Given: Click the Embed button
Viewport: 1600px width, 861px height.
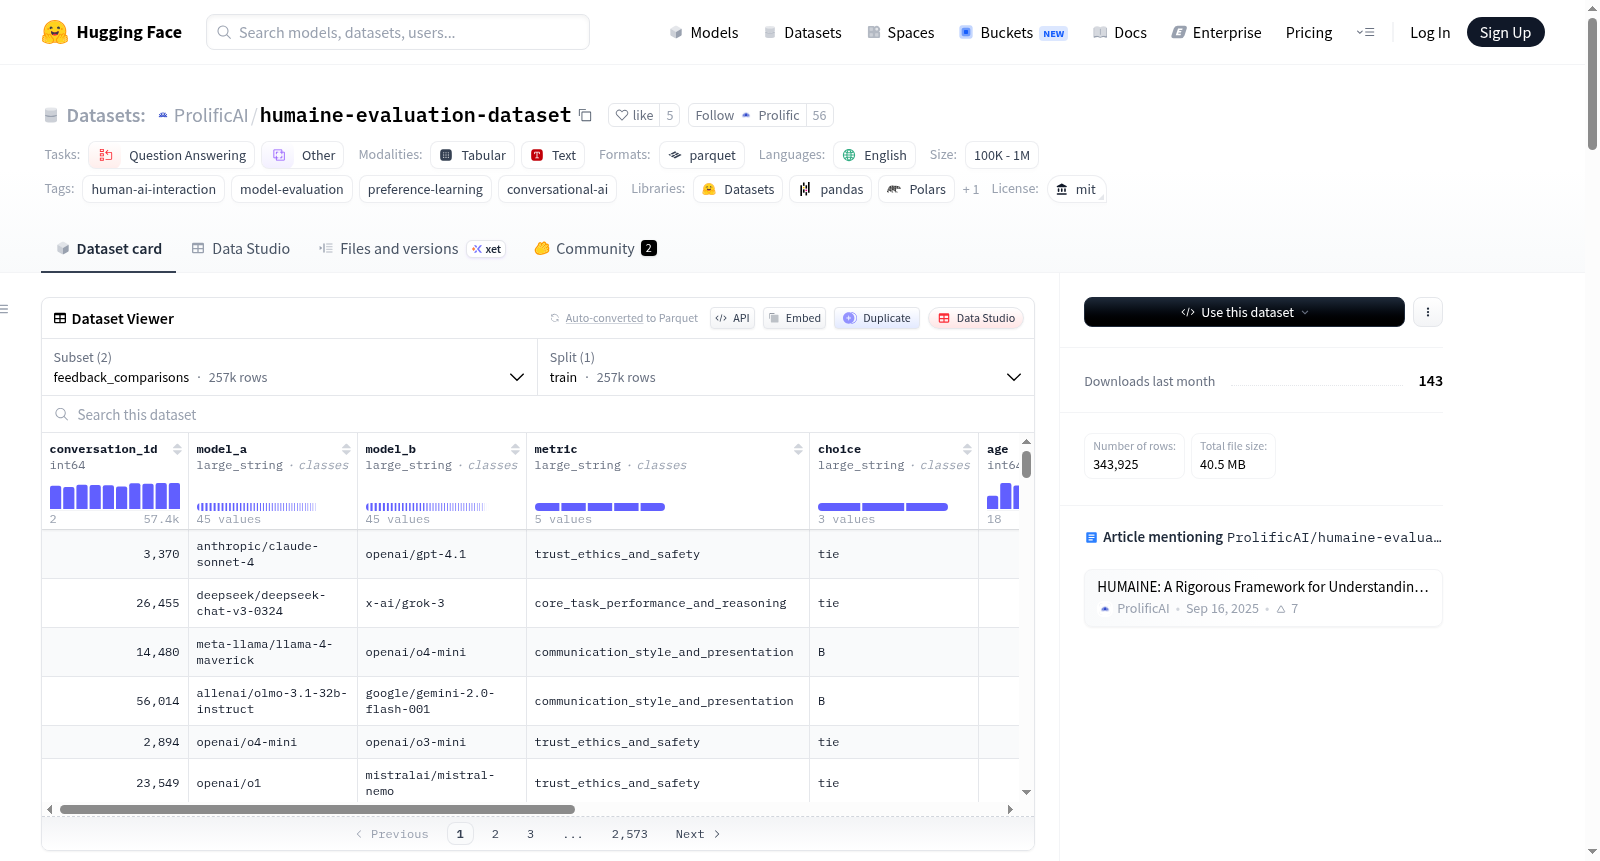Looking at the screenshot, I should click(x=794, y=318).
